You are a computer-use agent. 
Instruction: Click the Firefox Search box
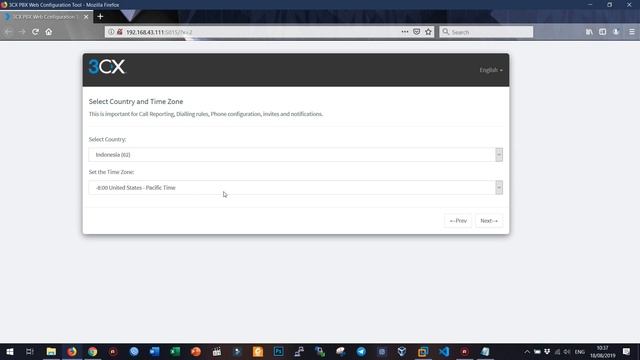486,32
